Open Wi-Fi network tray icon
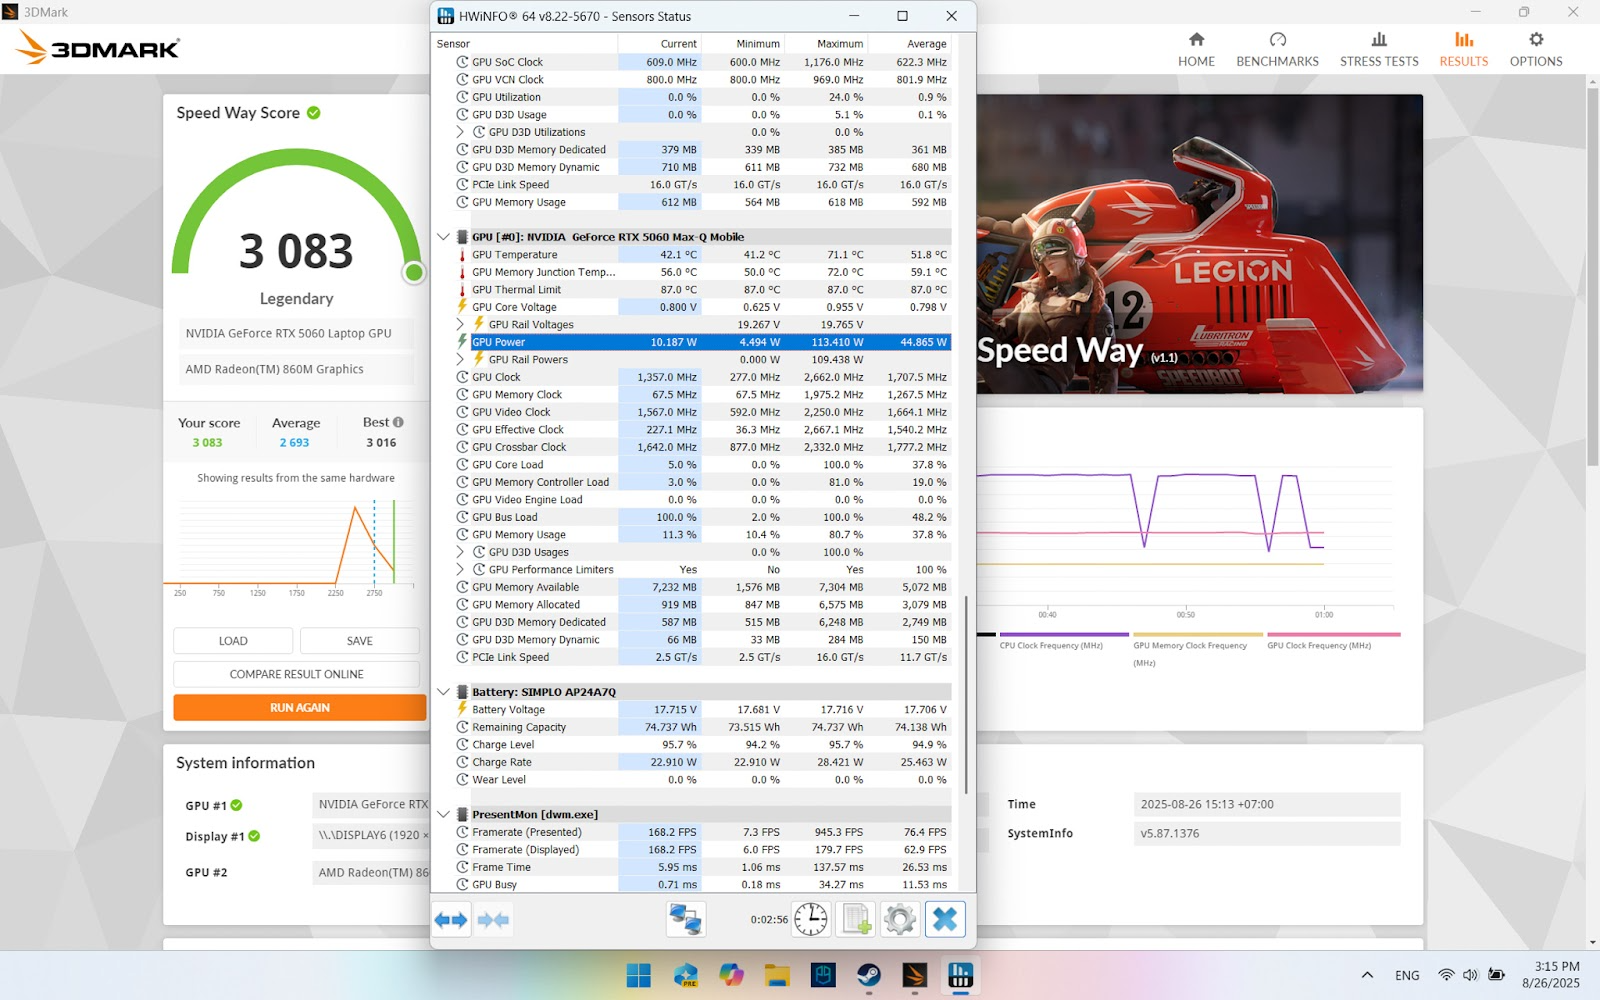Image resolution: width=1600 pixels, height=1000 pixels. coord(1446,975)
